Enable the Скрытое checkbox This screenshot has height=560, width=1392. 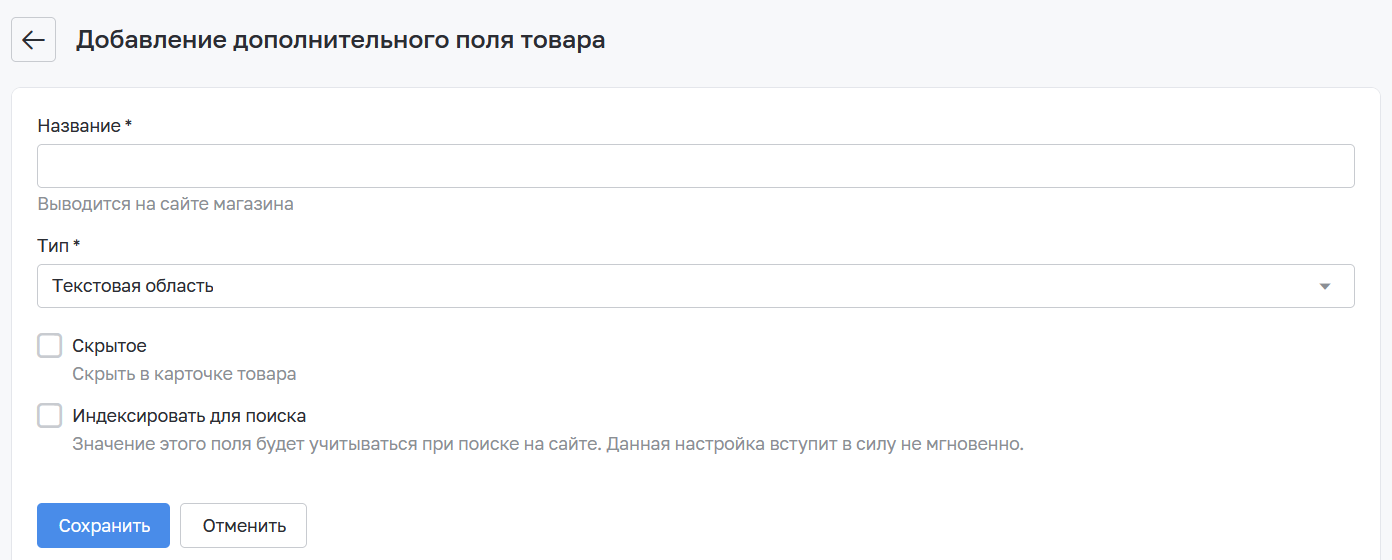[x=50, y=346]
